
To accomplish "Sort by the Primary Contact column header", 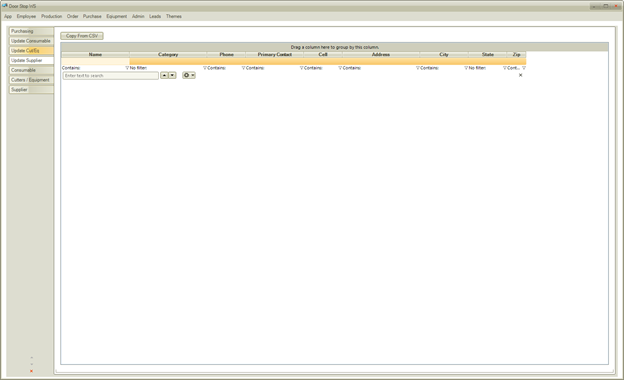I will click(275, 55).
